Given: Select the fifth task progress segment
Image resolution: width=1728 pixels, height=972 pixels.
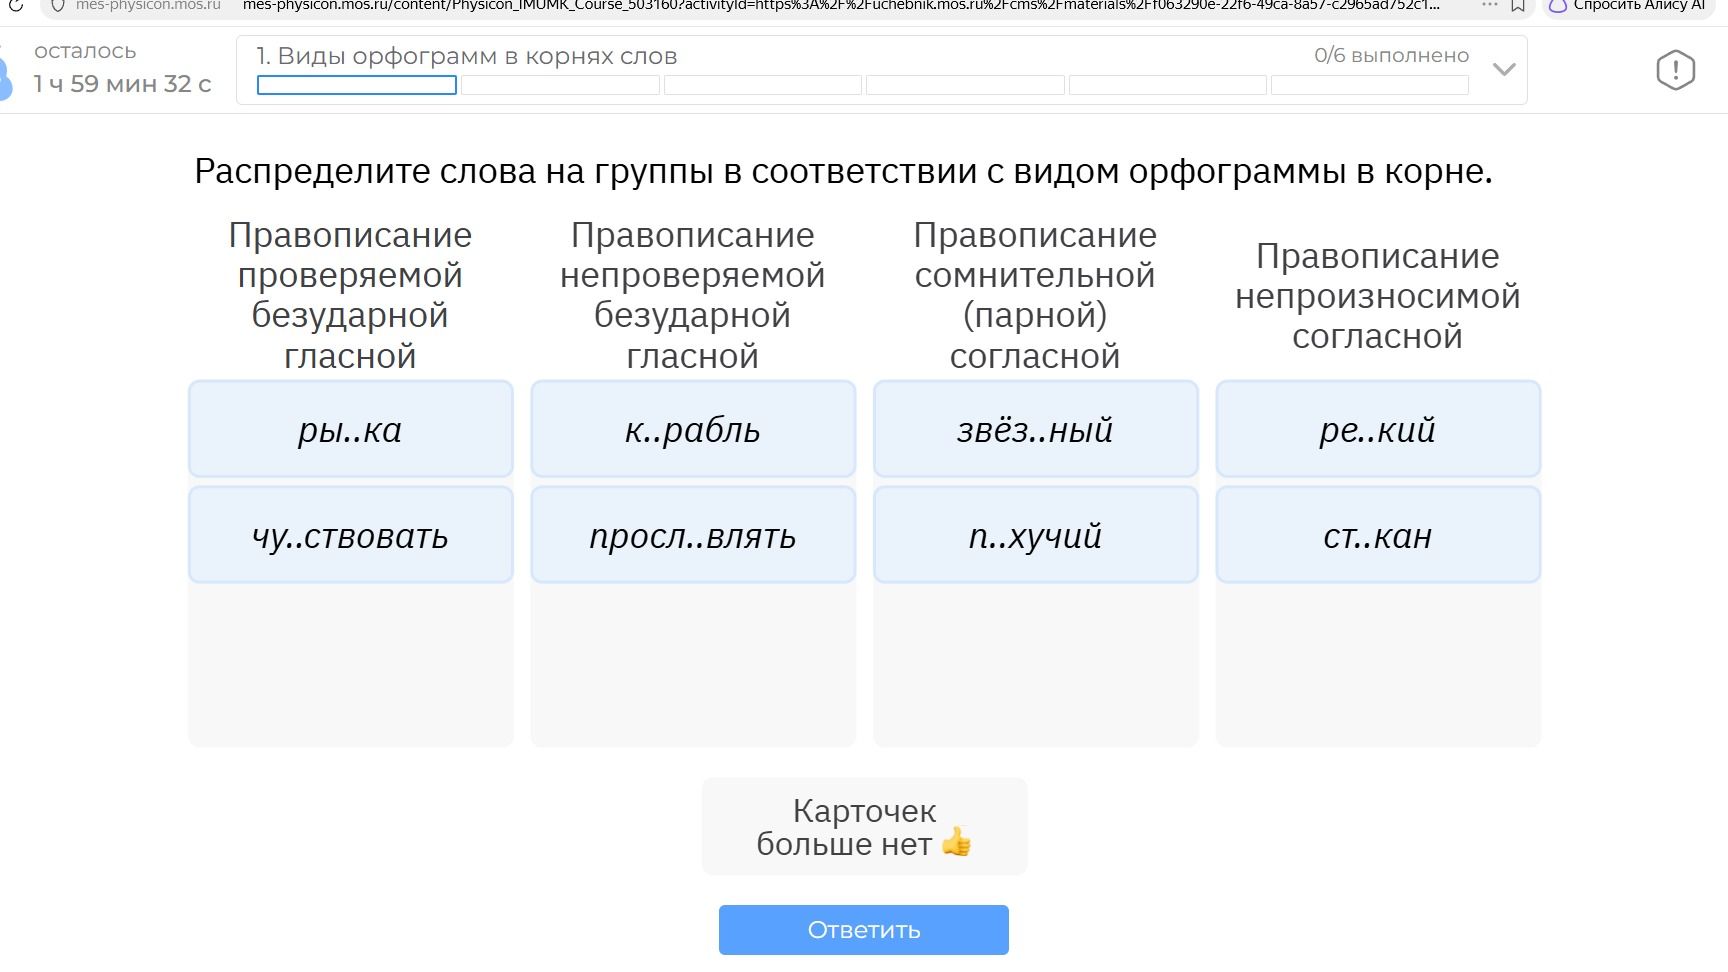Looking at the screenshot, I should click(x=1168, y=85).
